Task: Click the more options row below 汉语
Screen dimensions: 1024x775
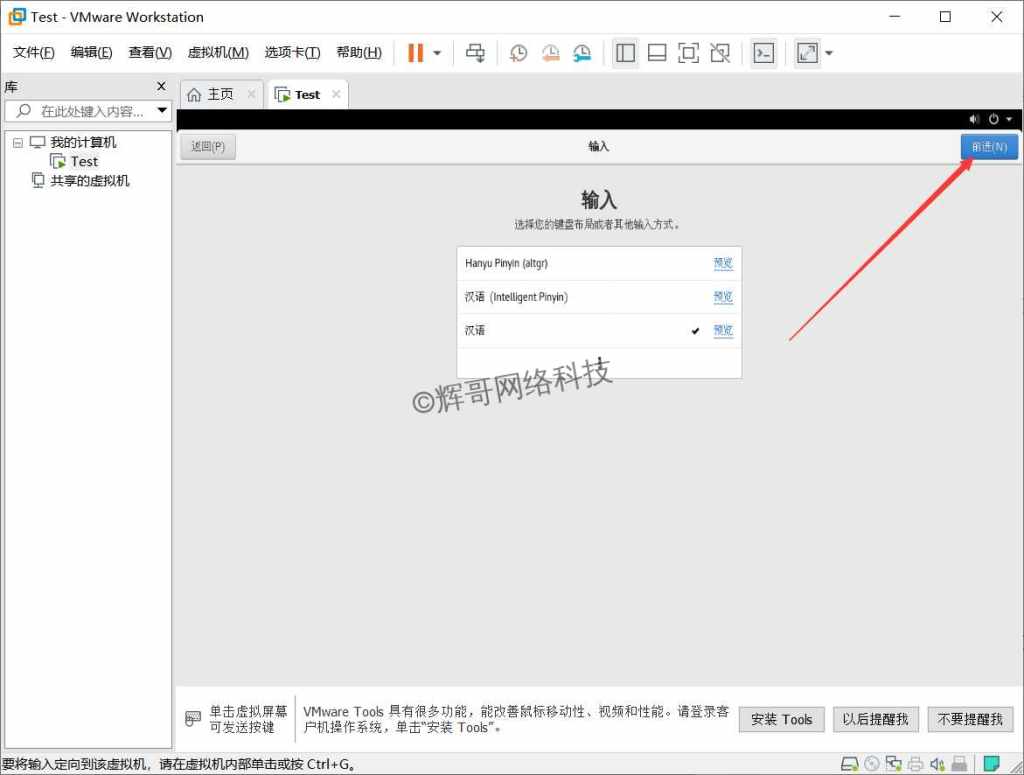Action: pyautogui.click(x=599, y=363)
